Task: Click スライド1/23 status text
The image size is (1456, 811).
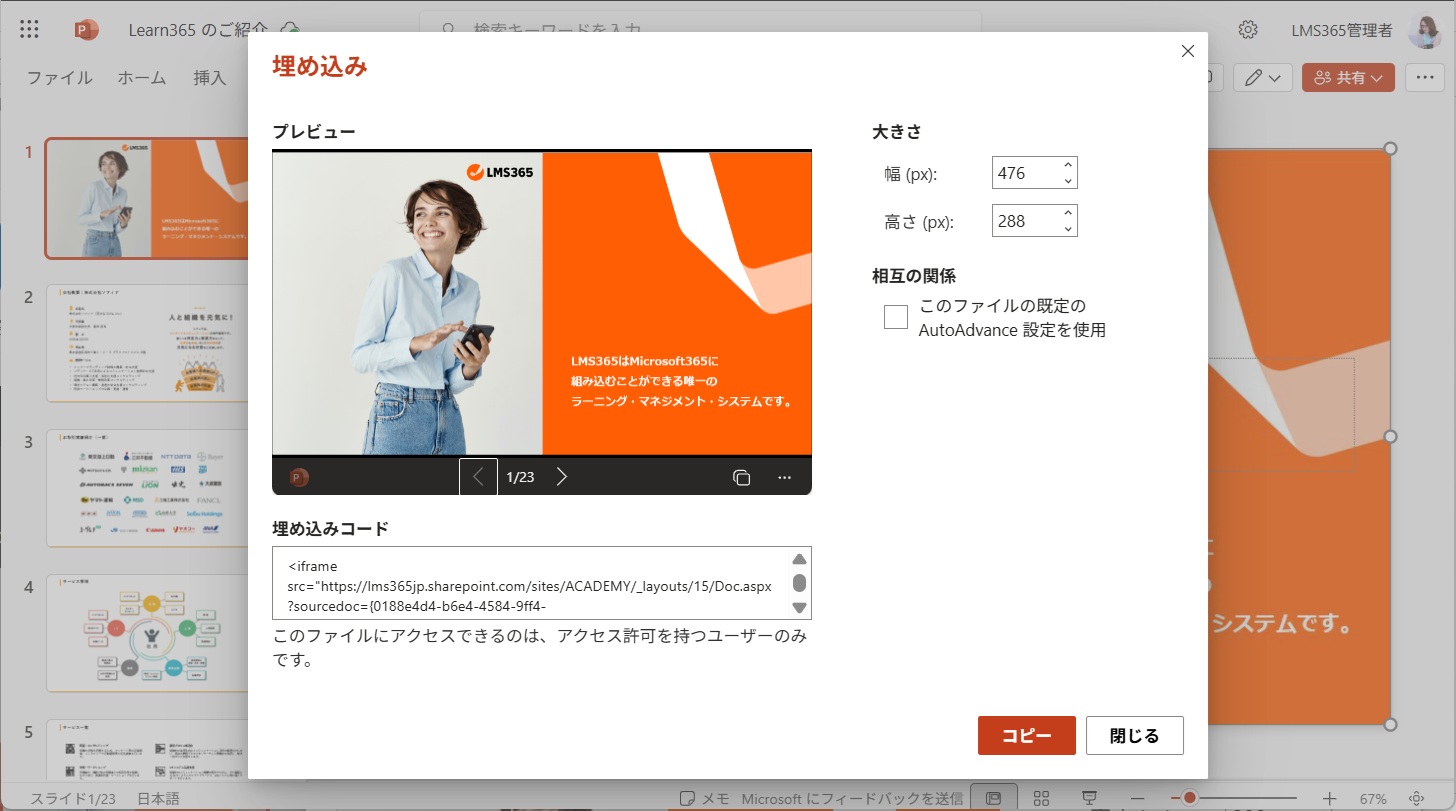Action: (73, 798)
